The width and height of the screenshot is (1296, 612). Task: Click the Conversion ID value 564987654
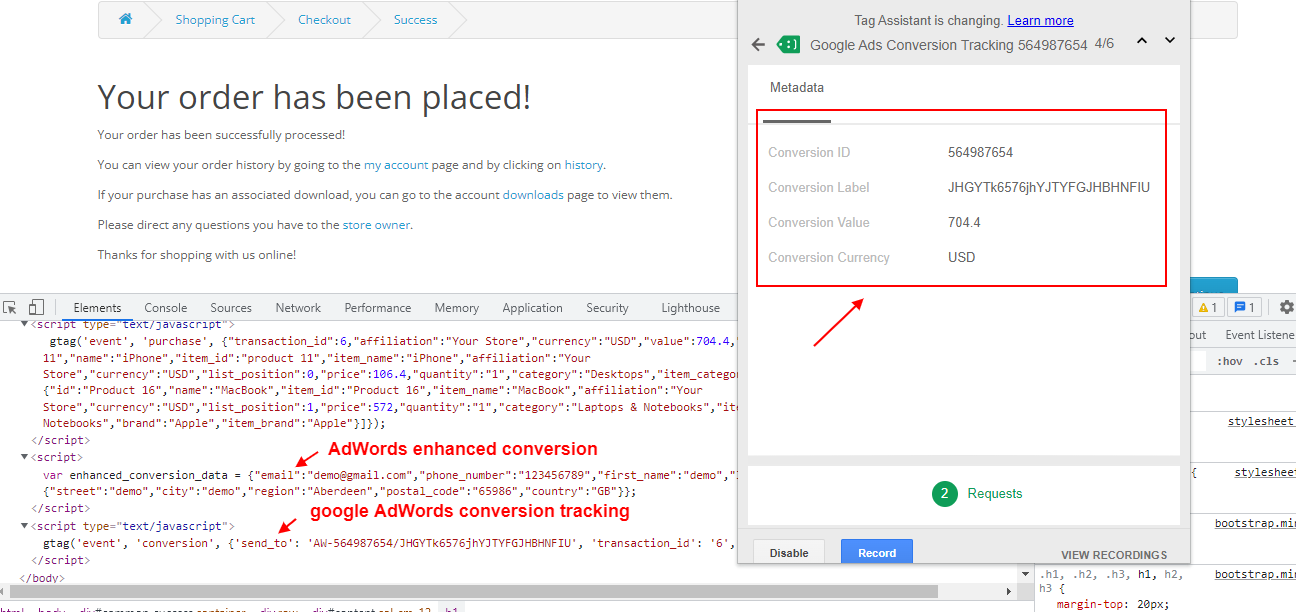coord(980,153)
